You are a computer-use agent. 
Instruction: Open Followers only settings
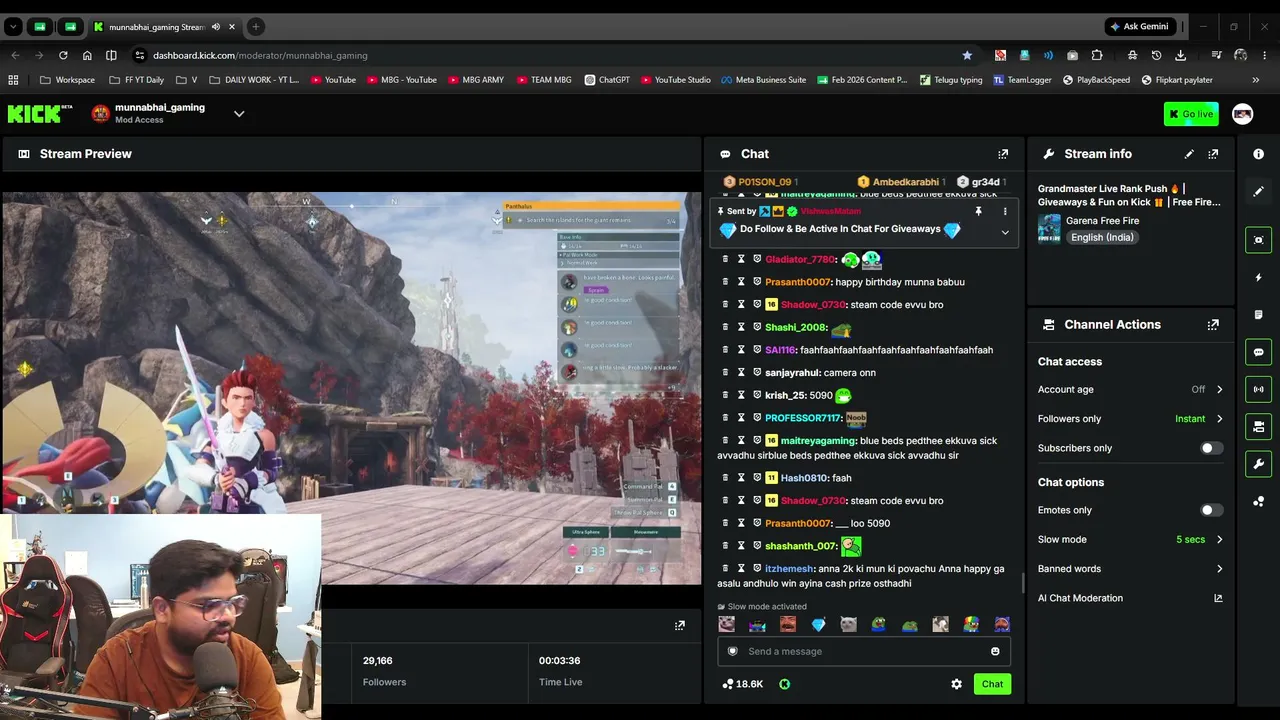tap(1130, 419)
